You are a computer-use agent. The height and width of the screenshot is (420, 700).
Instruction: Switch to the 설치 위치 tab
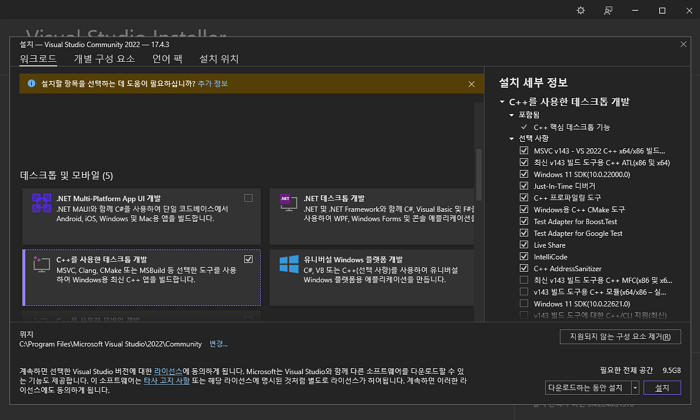coord(219,59)
